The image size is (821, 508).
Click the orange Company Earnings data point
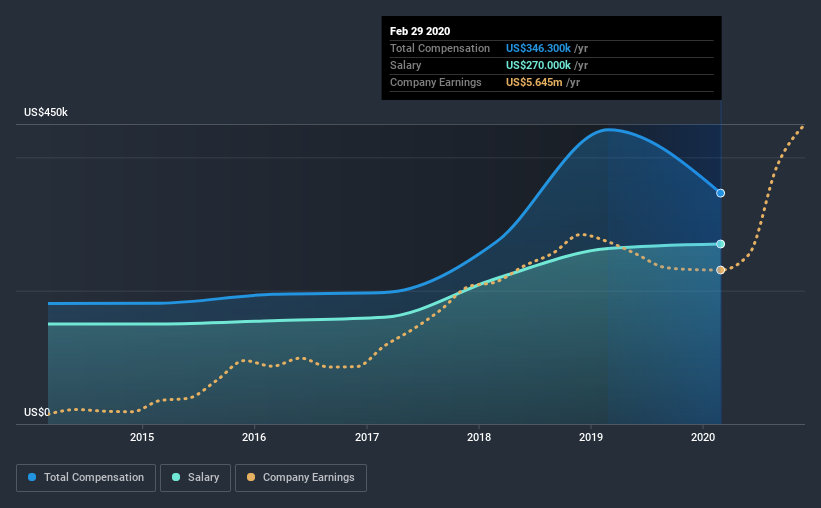[720, 270]
